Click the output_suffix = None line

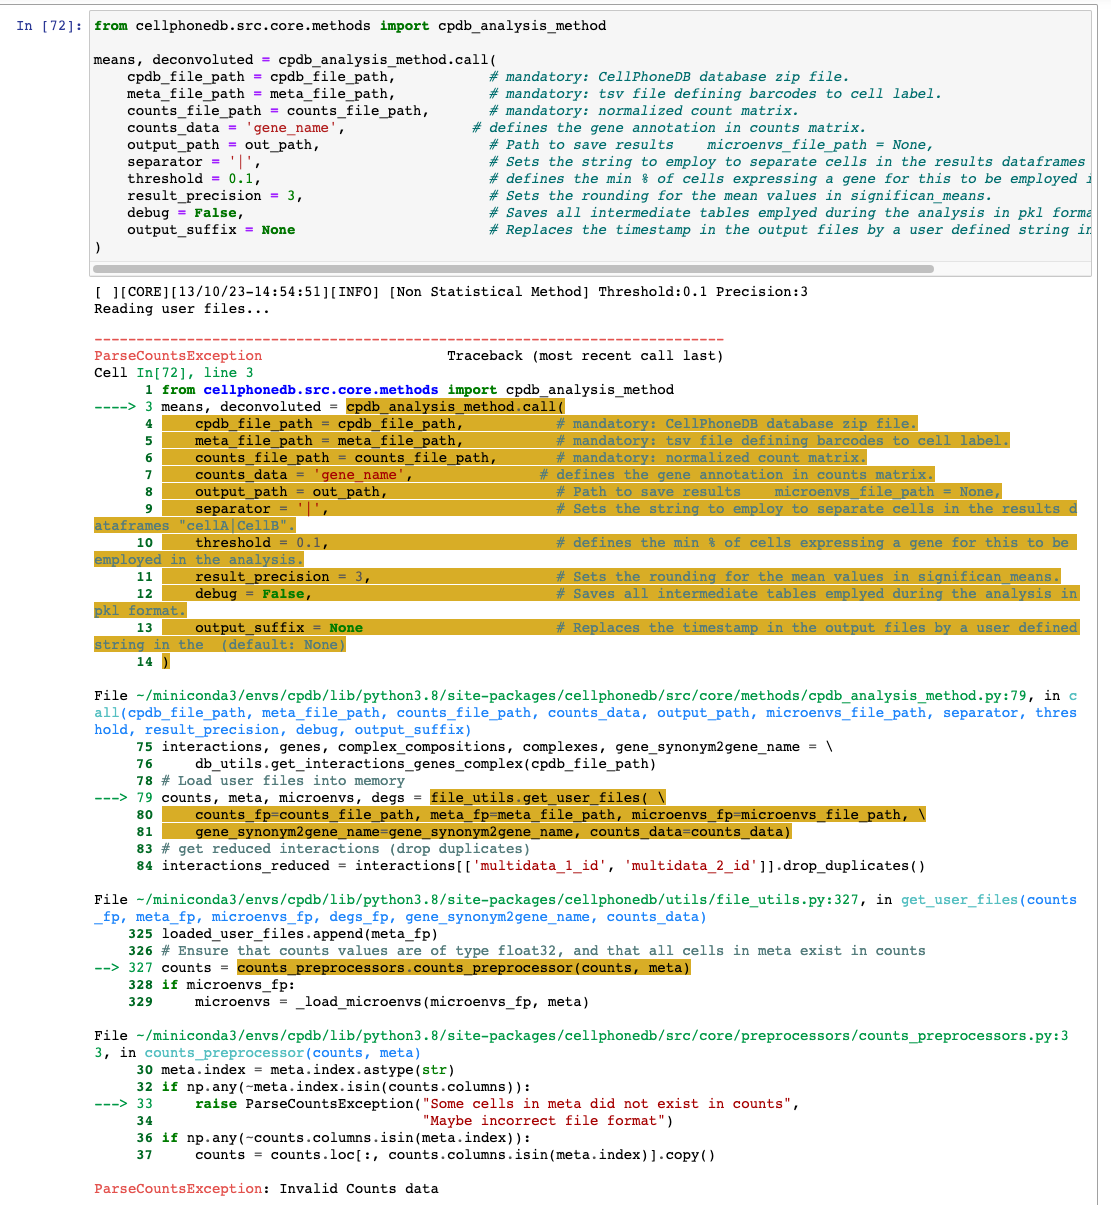coord(210,229)
